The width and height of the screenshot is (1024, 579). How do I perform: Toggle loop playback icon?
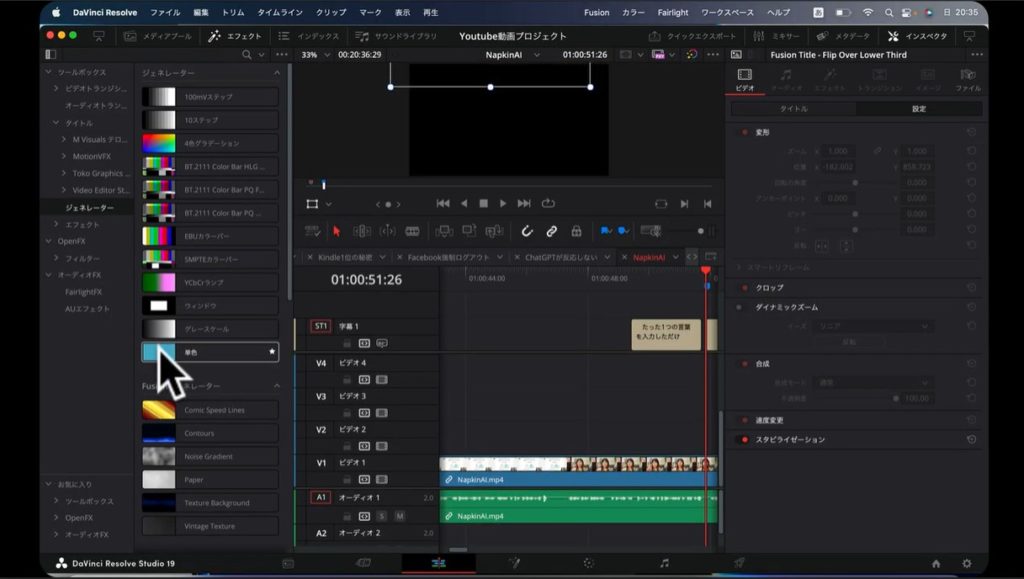548,203
